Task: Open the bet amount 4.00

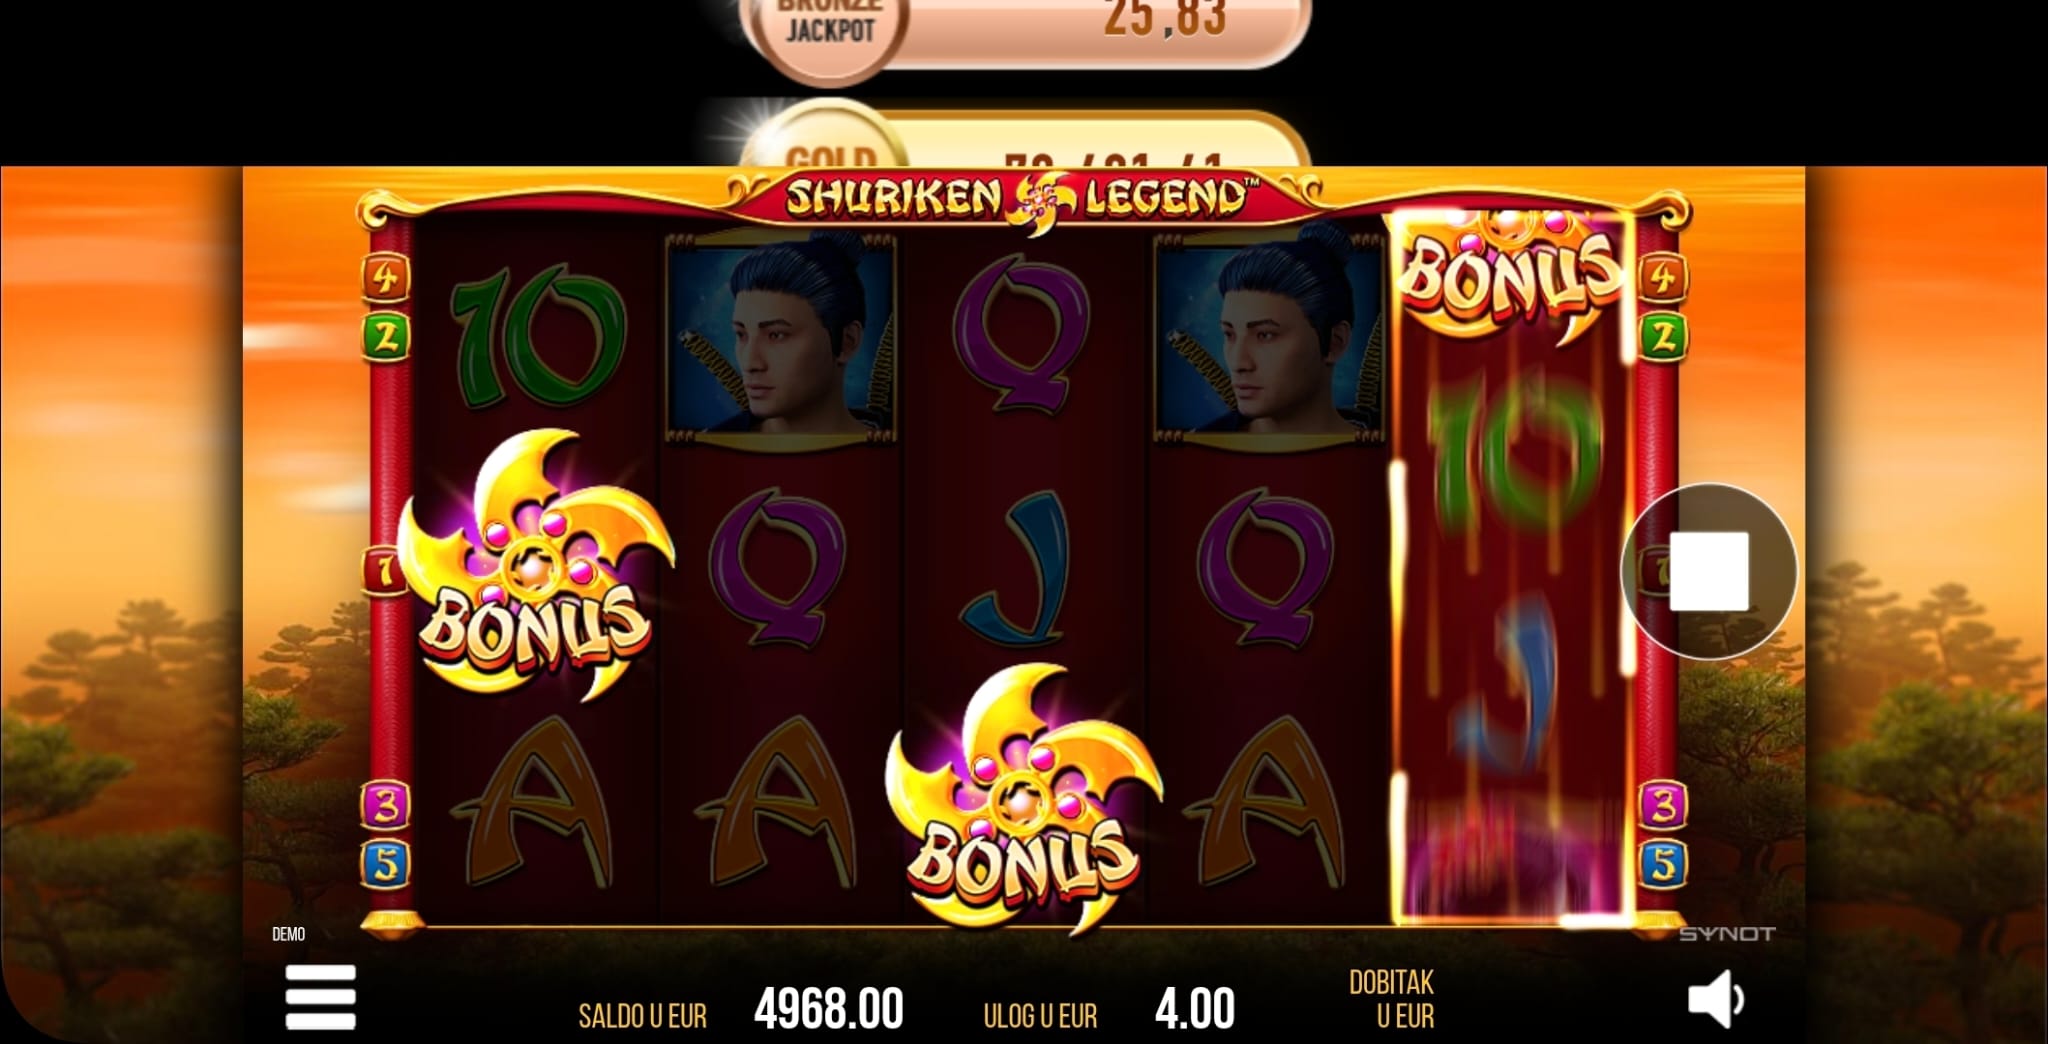Action: pos(1194,1008)
